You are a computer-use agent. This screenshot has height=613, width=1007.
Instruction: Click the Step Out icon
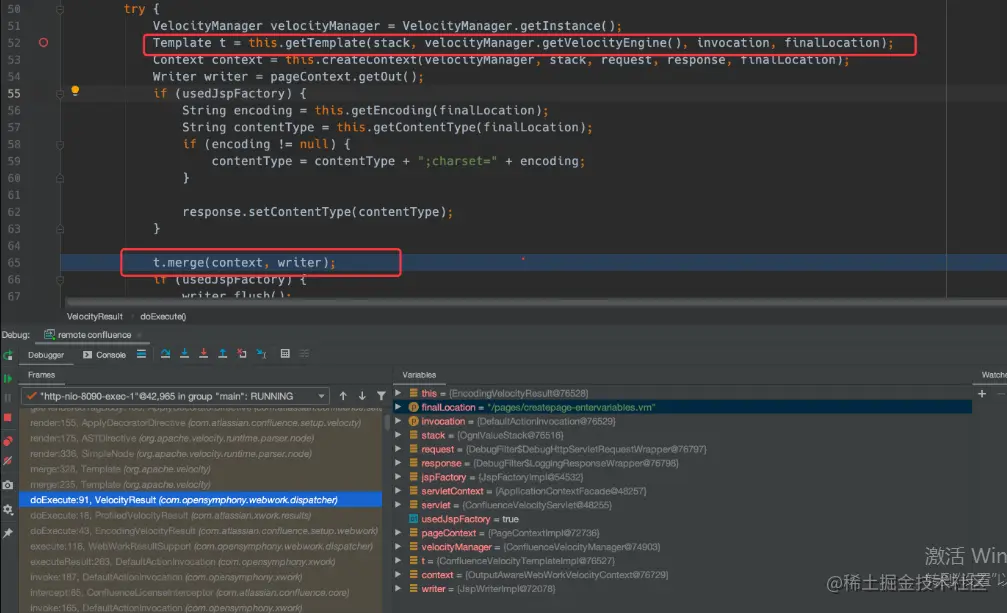point(222,354)
